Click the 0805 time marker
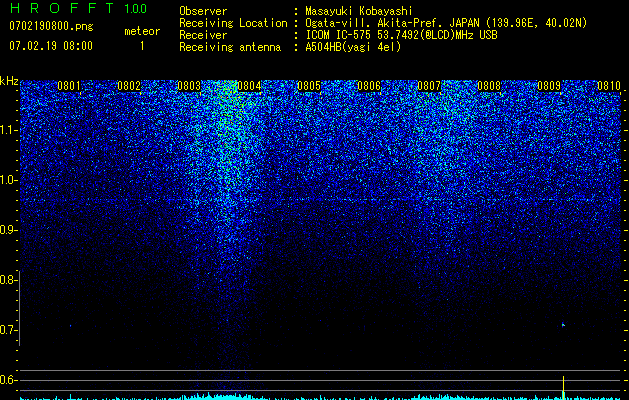Image resolution: width=629 pixels, height=400 pixels. 309,86
